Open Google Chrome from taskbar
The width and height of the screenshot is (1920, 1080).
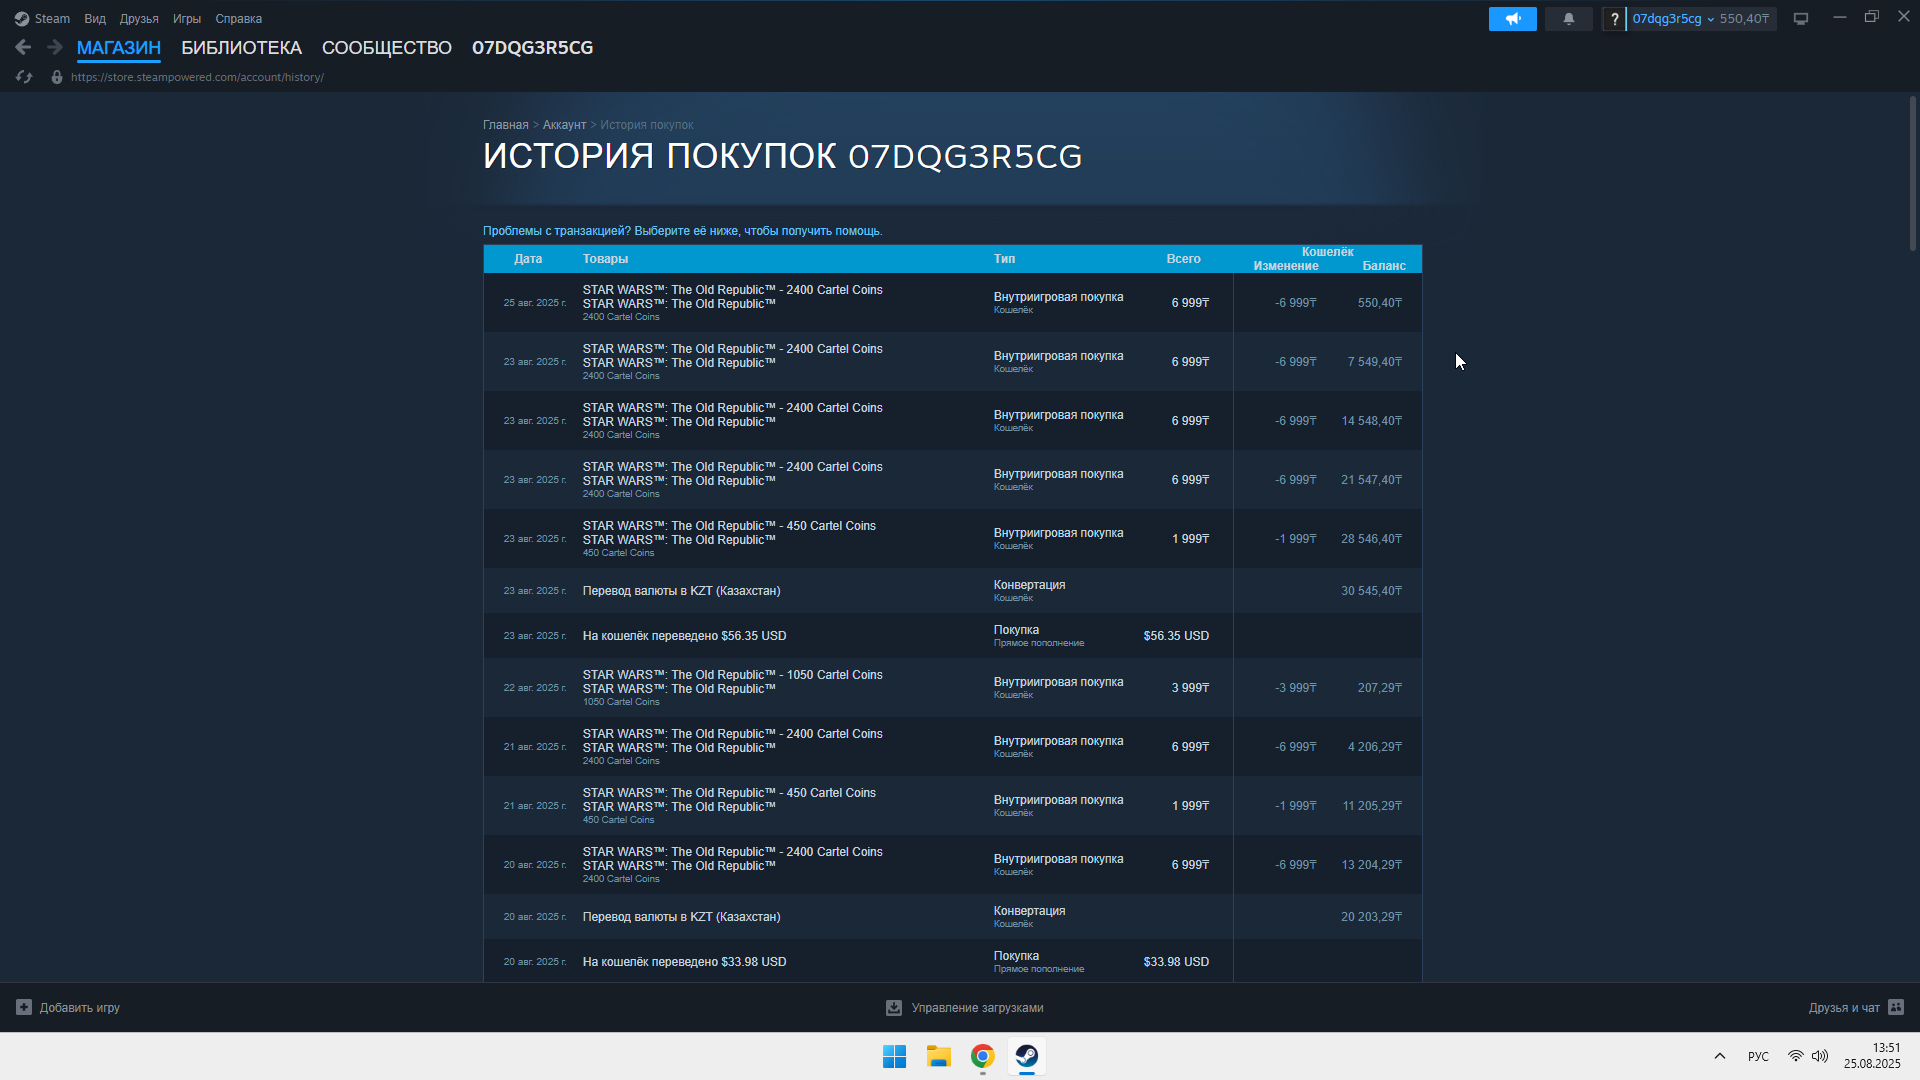983,1056
